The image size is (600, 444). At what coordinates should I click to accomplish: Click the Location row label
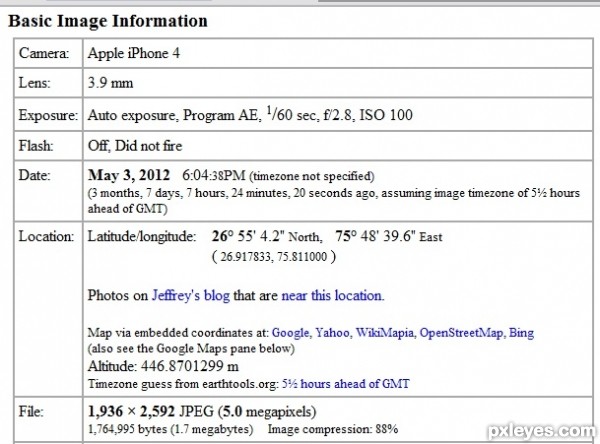[x=46, y=236]
